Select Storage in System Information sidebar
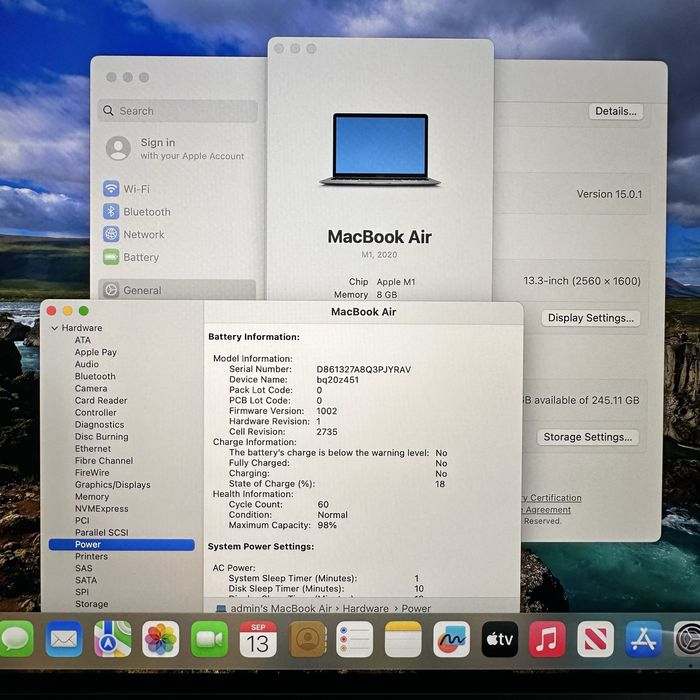 pyautogui.click(x=92, y=604)
